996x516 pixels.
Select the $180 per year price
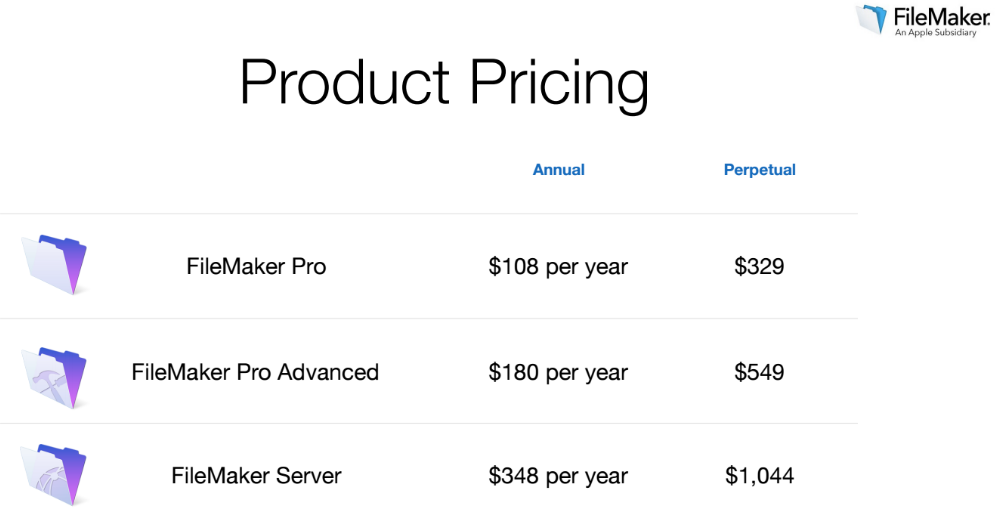pos(558,373)
